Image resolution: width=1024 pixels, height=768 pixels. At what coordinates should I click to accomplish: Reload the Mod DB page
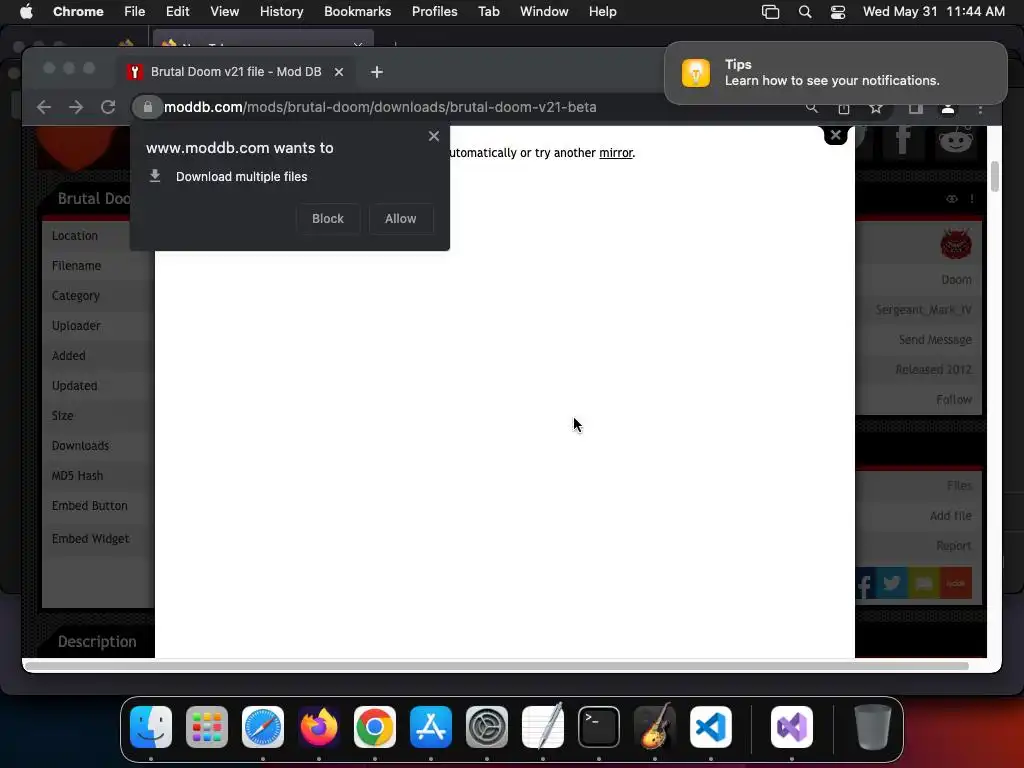click(x=108, y=107)
